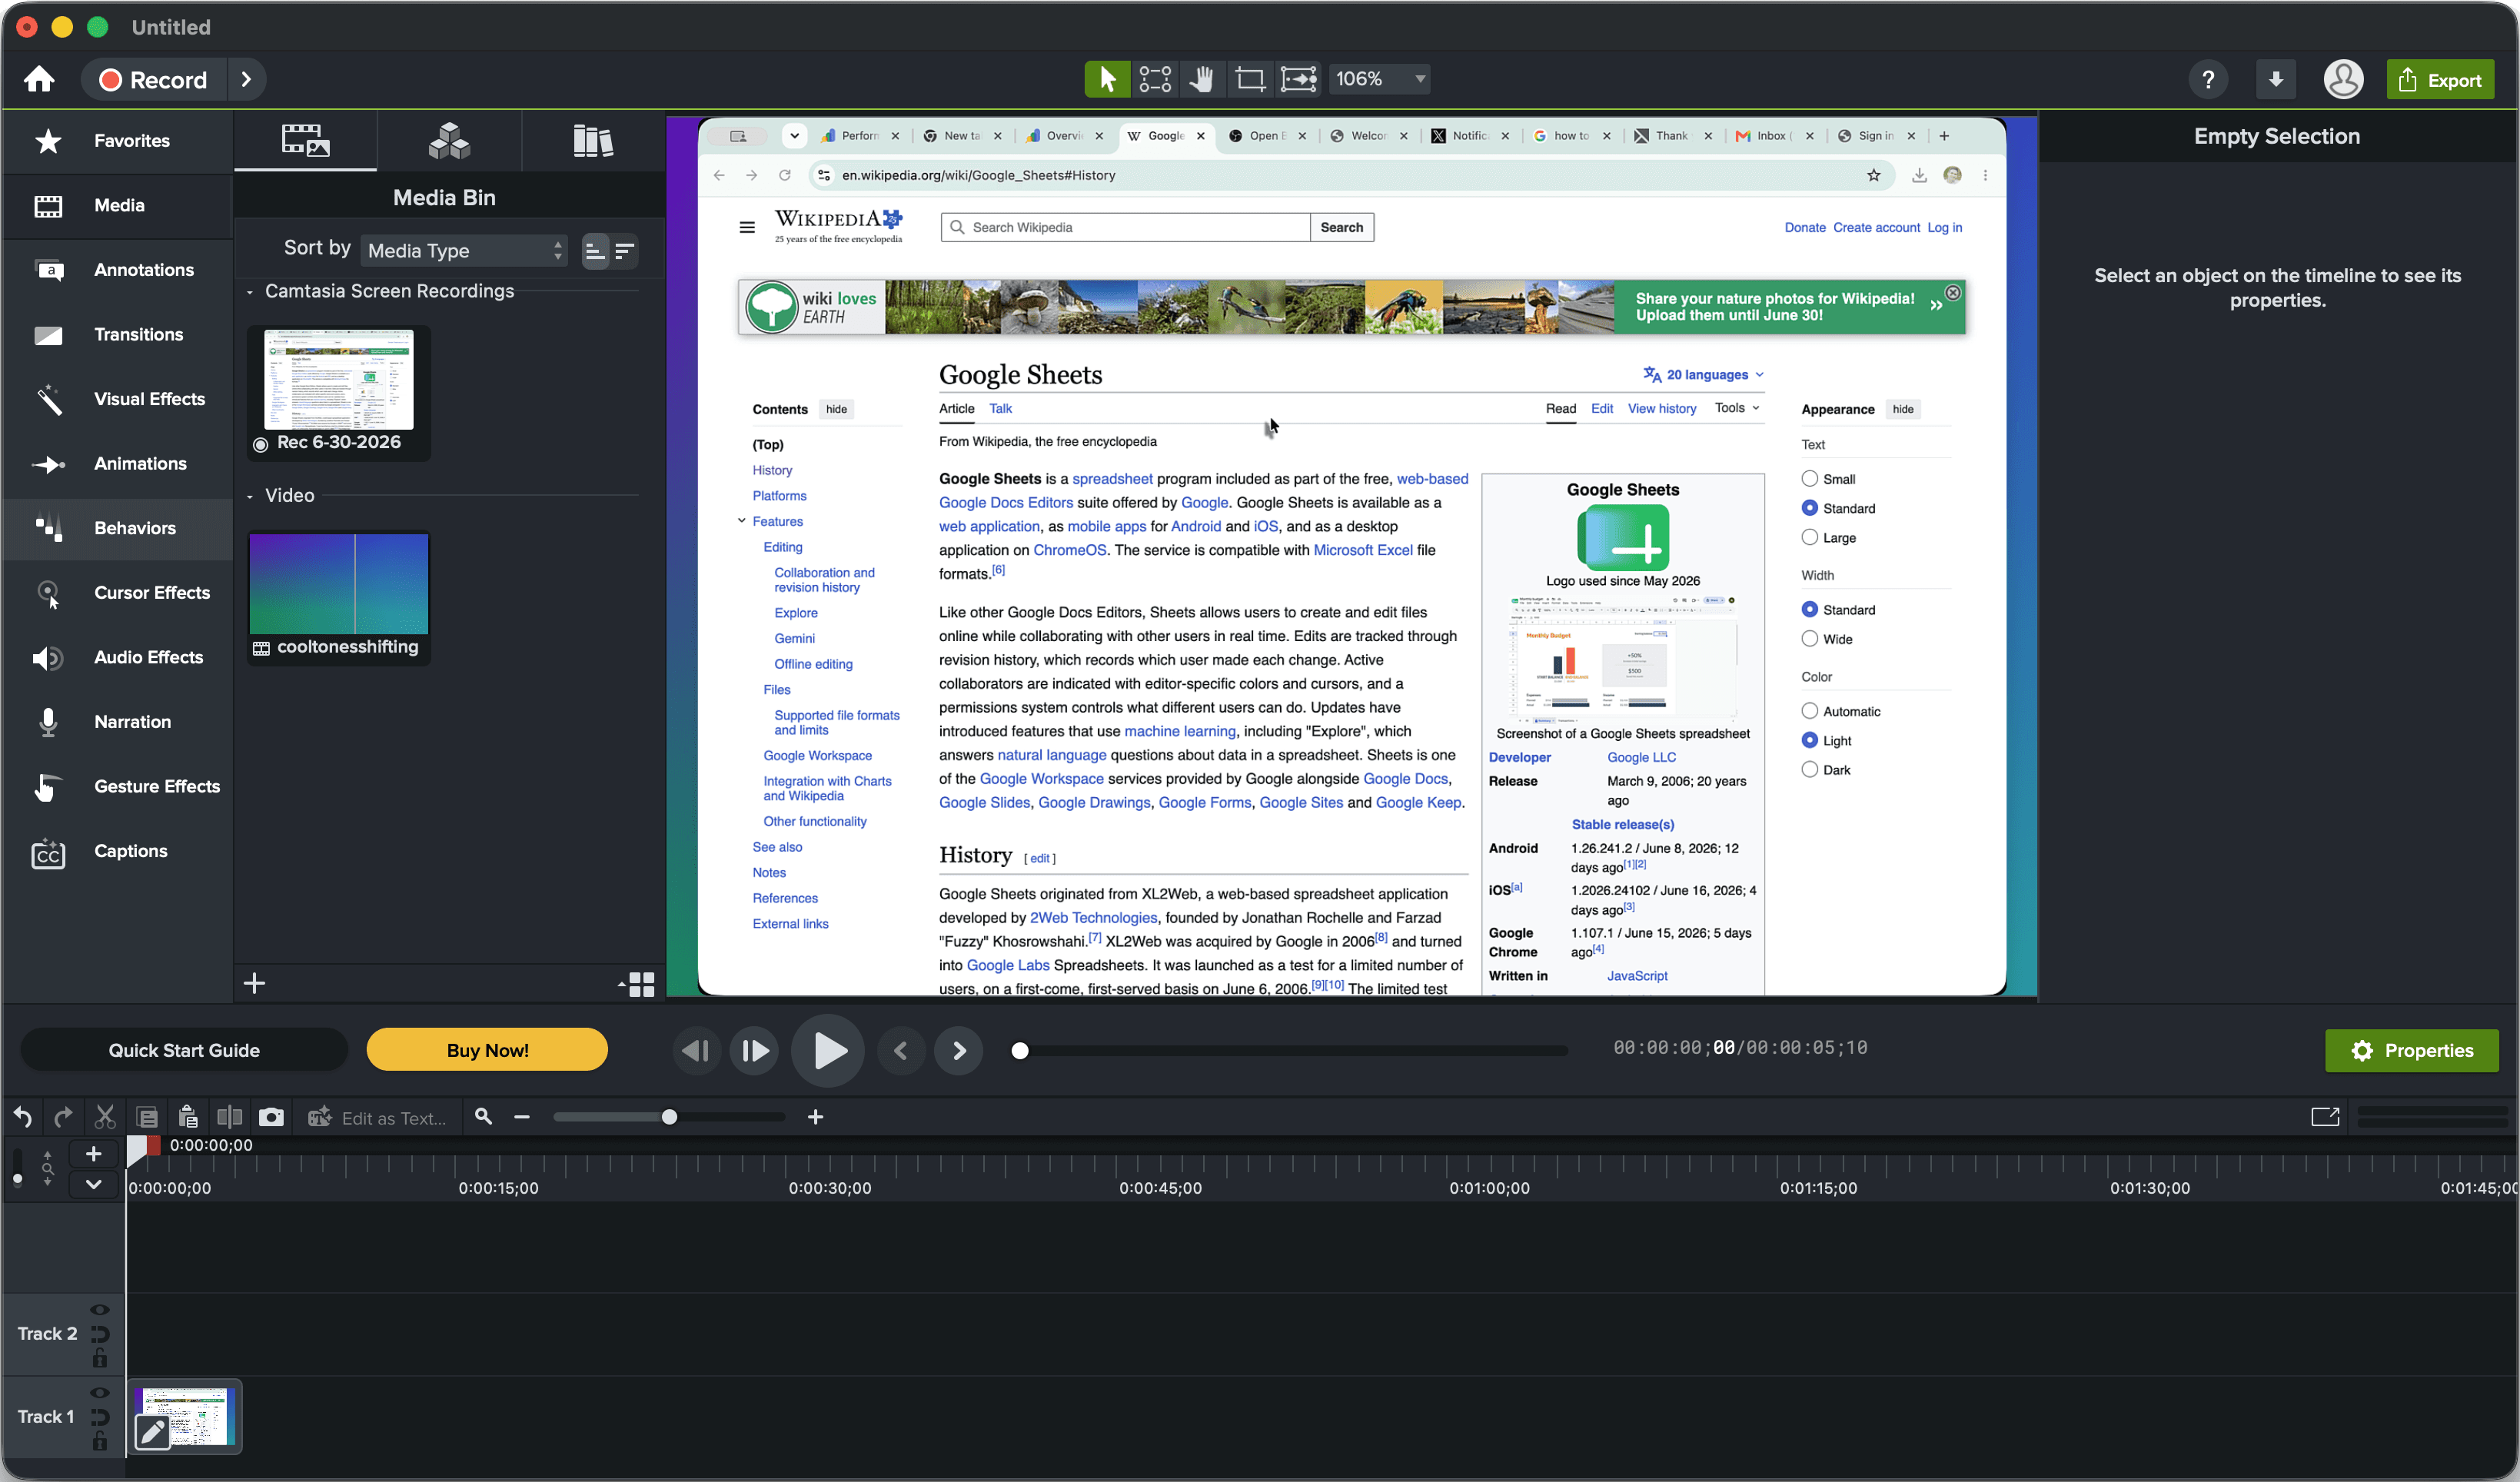
Task: Lock Track 2
Action: (x=100, y=1358)
